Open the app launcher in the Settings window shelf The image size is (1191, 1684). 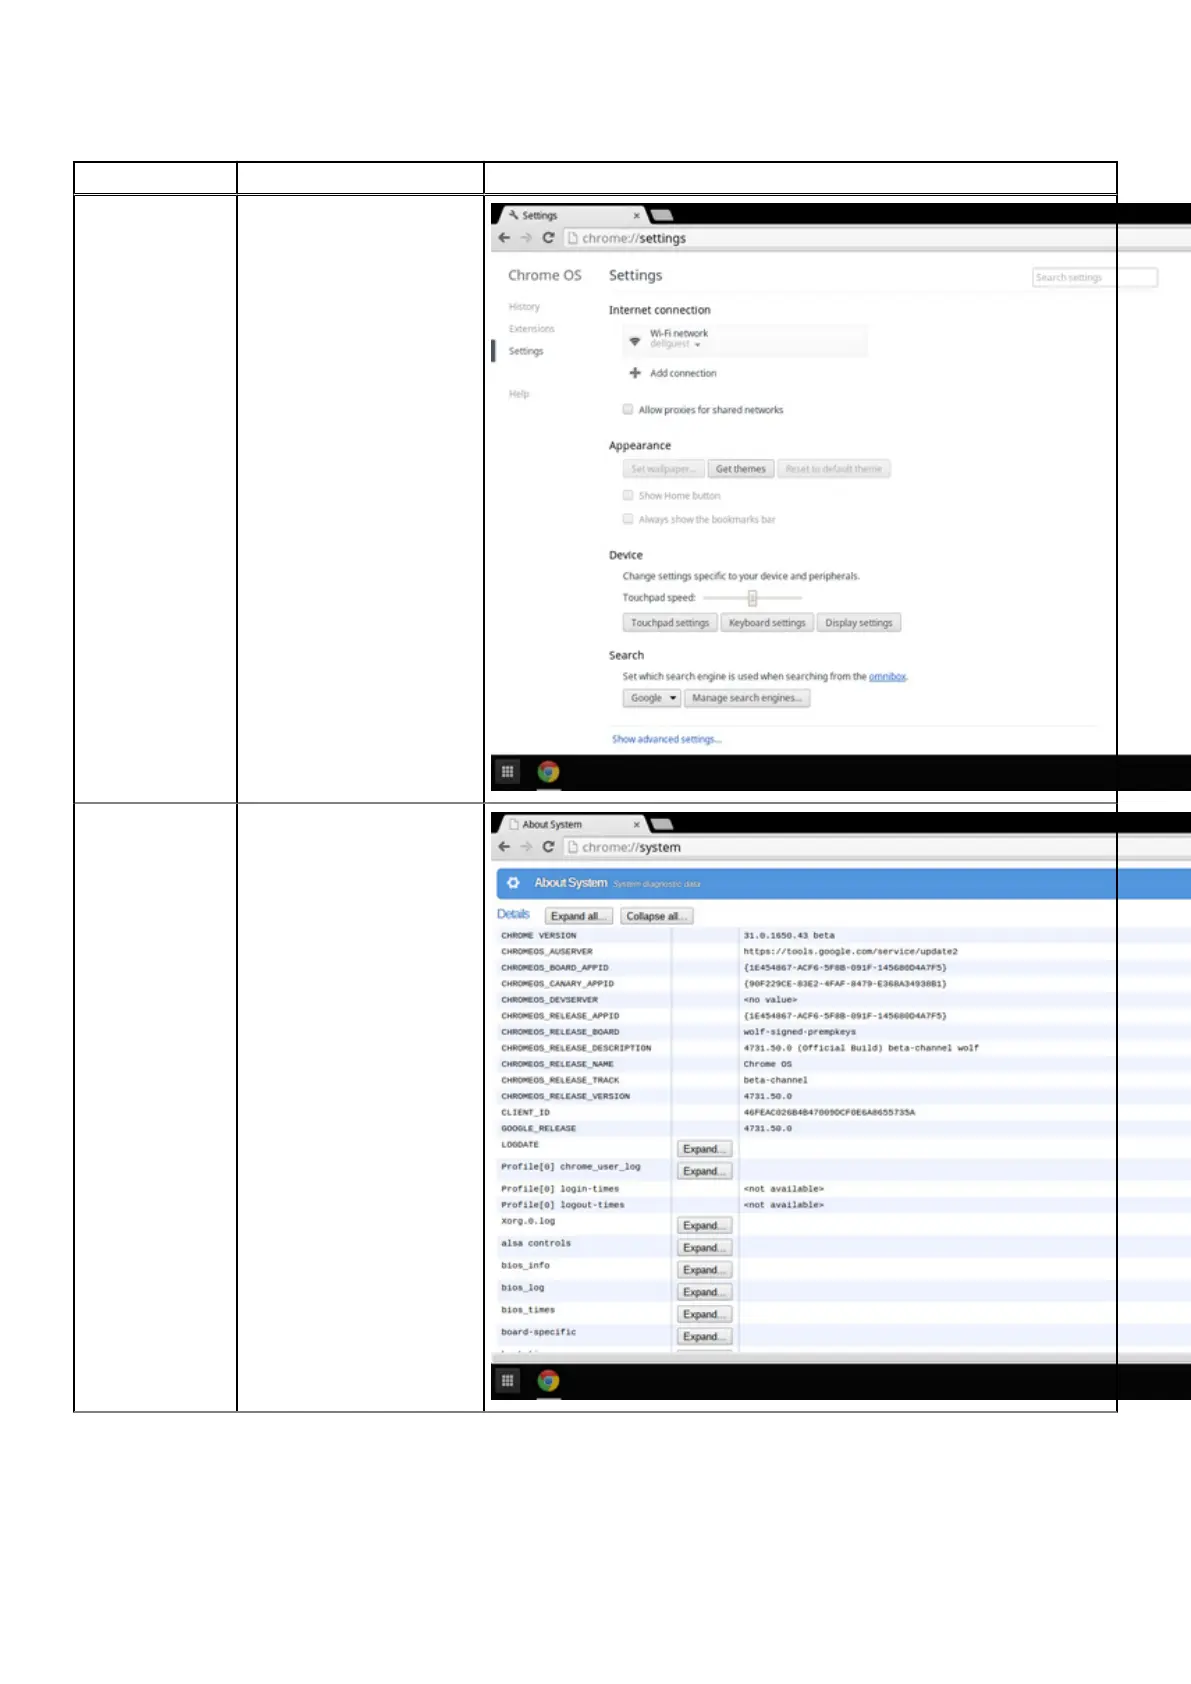(x=508, y=772)
